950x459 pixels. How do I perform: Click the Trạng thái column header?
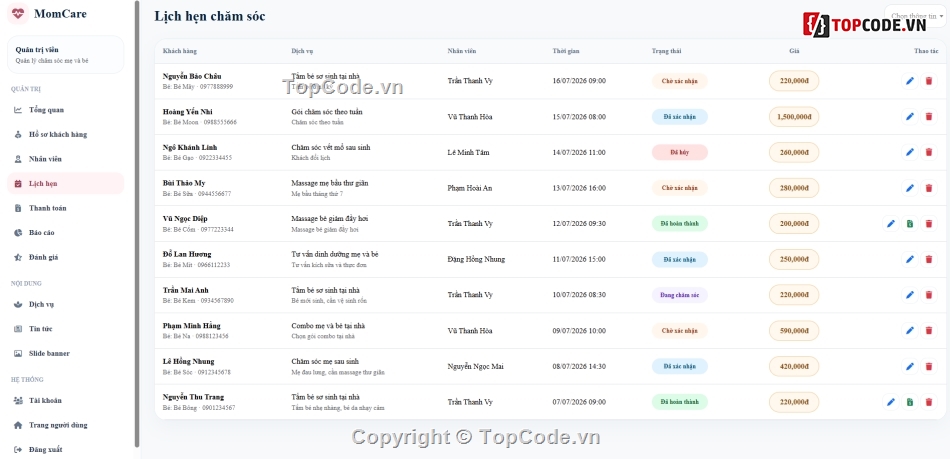(666, 51)
